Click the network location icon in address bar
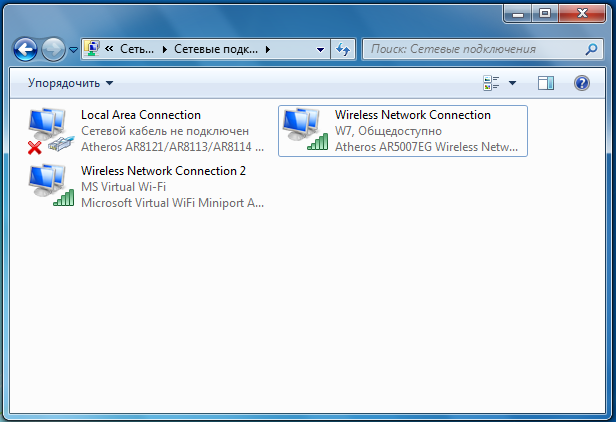Viewport: 616px width, 422px height. click(92, 48)
